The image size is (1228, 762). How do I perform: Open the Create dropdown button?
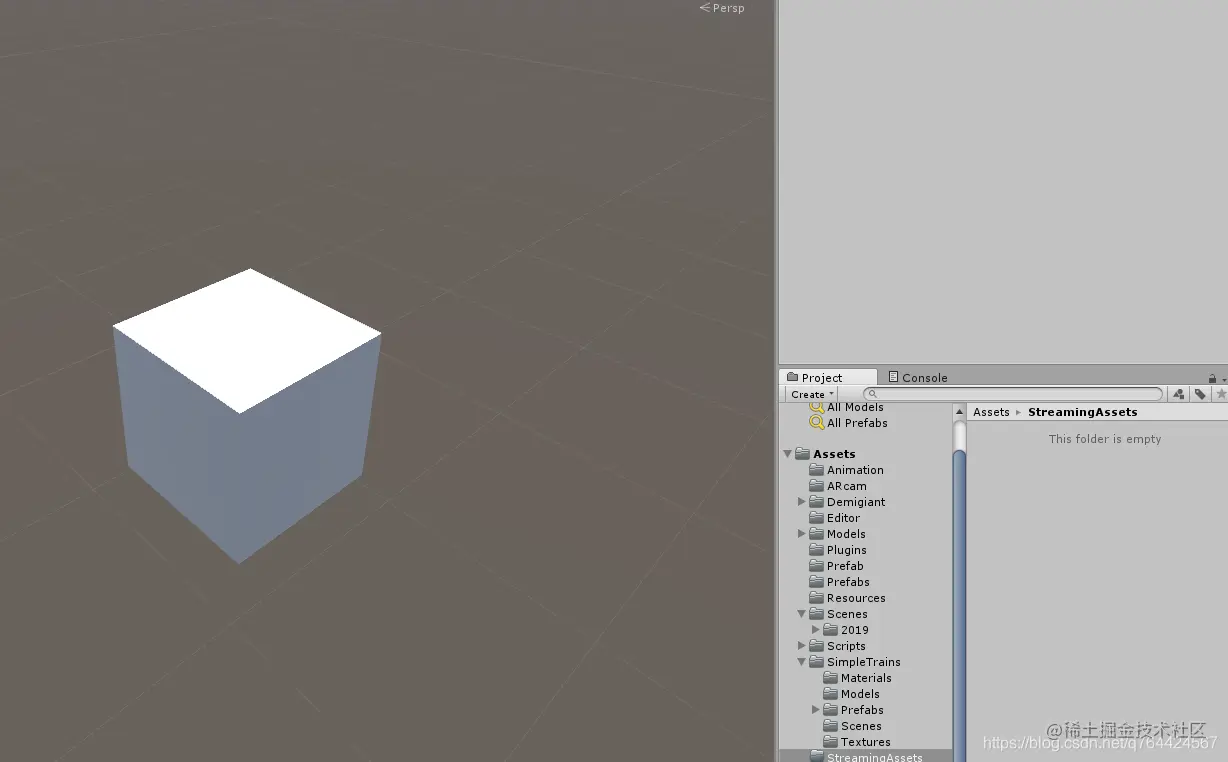[812, 394]
